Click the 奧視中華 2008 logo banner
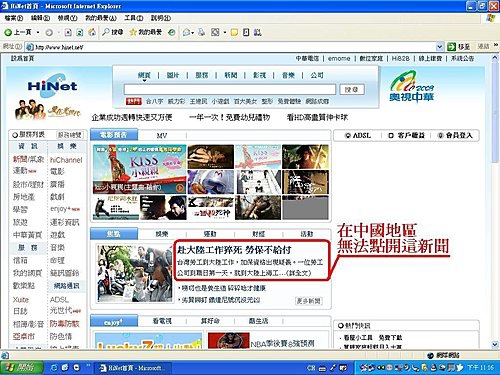This screenshot has height=375, width=500. pos(412,87)
